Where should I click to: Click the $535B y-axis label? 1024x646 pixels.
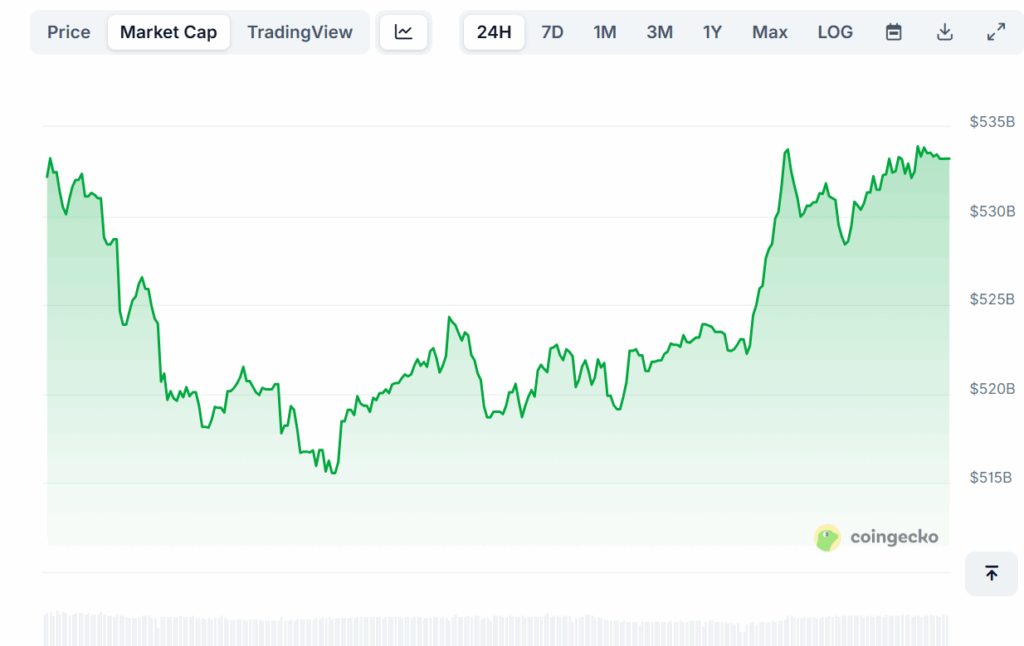coord(992,122)
